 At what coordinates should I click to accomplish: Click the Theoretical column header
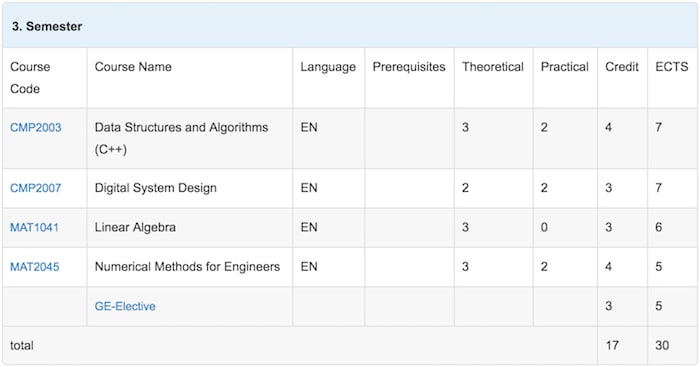click(x=493, y=67)
